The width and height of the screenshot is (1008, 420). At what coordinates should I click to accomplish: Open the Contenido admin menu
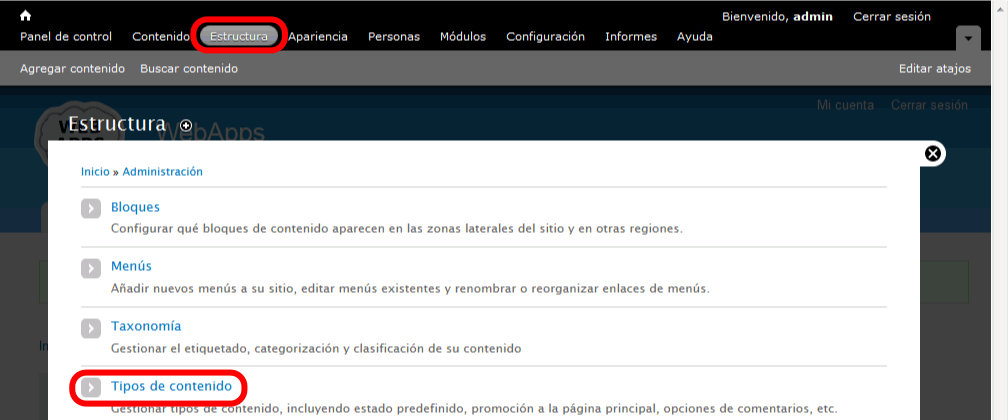pyautogui.click(x=161, y=37)
